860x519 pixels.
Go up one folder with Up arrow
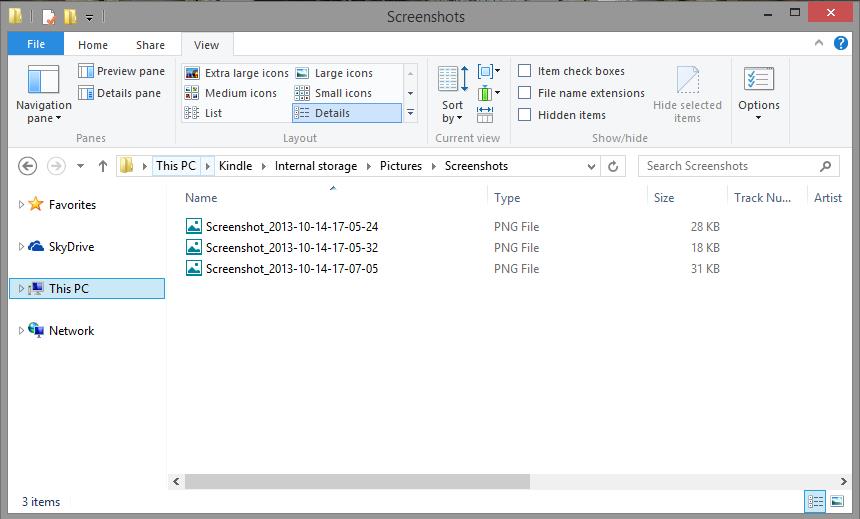coord(102,166)
